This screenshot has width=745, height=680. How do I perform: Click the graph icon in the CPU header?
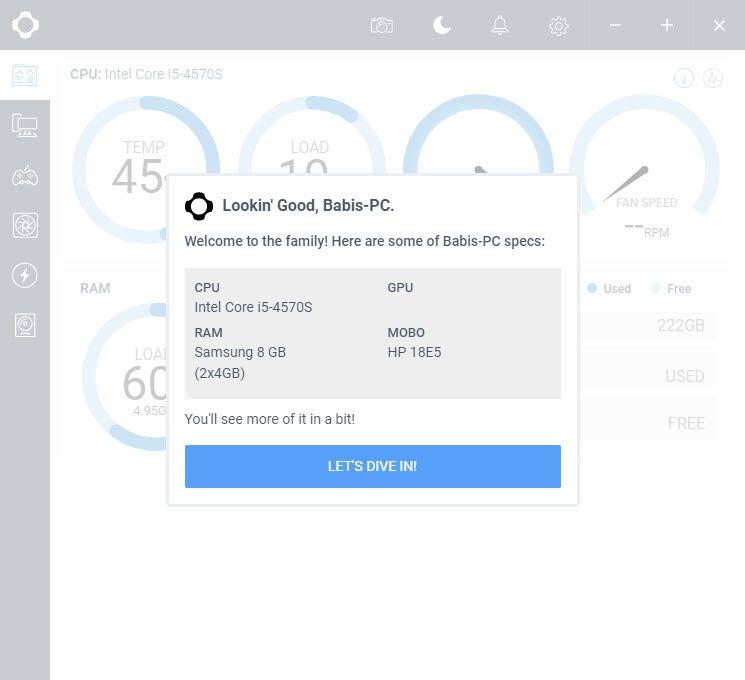click(x=713, y=77)
